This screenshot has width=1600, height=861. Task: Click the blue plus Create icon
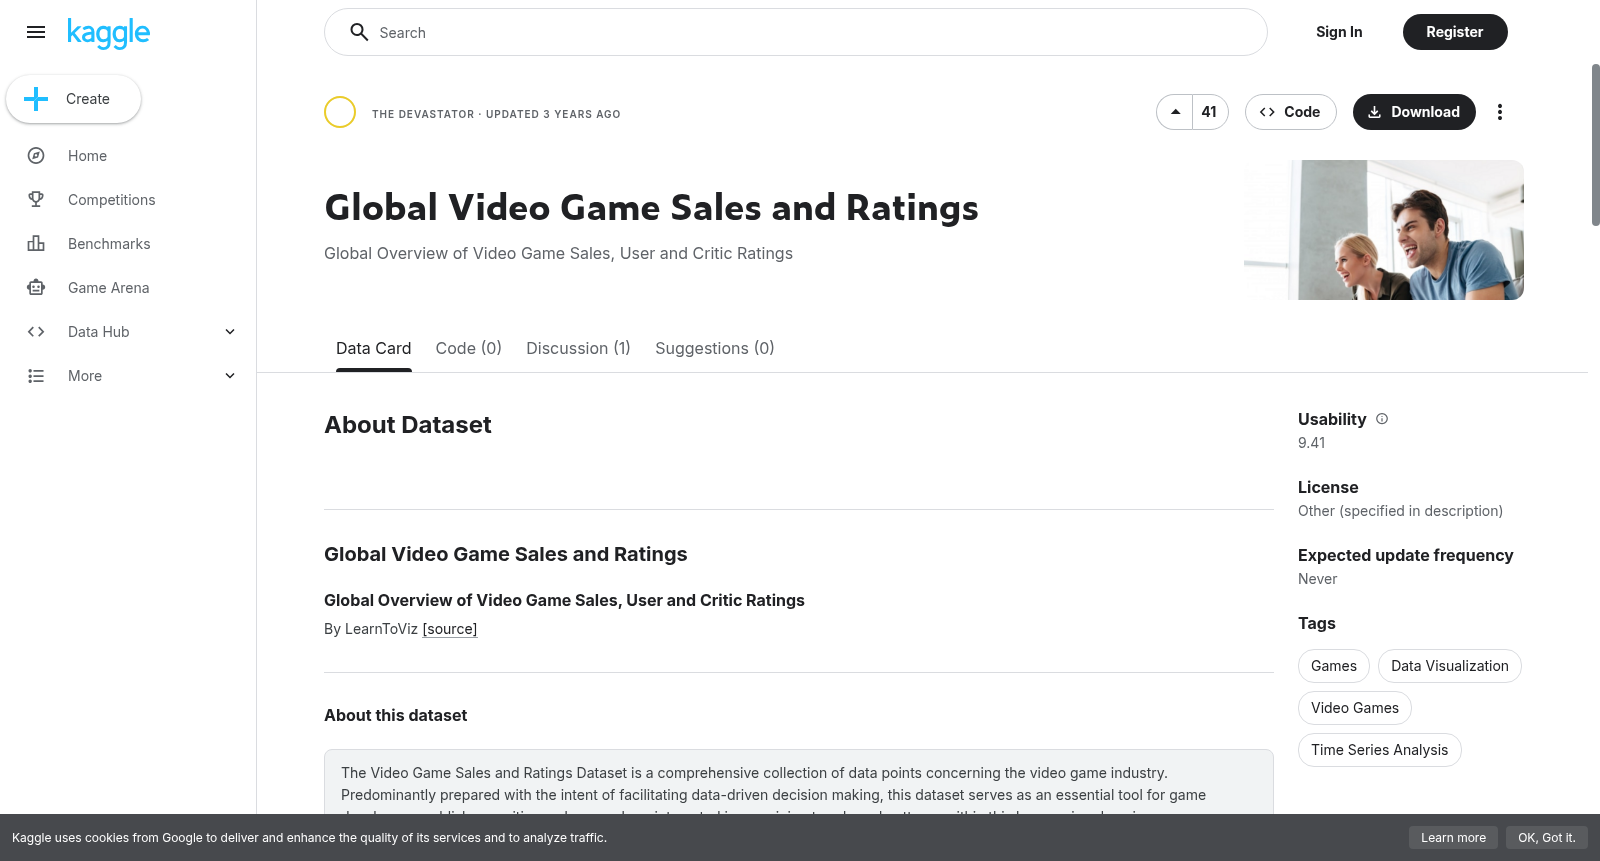coord(36,99)
